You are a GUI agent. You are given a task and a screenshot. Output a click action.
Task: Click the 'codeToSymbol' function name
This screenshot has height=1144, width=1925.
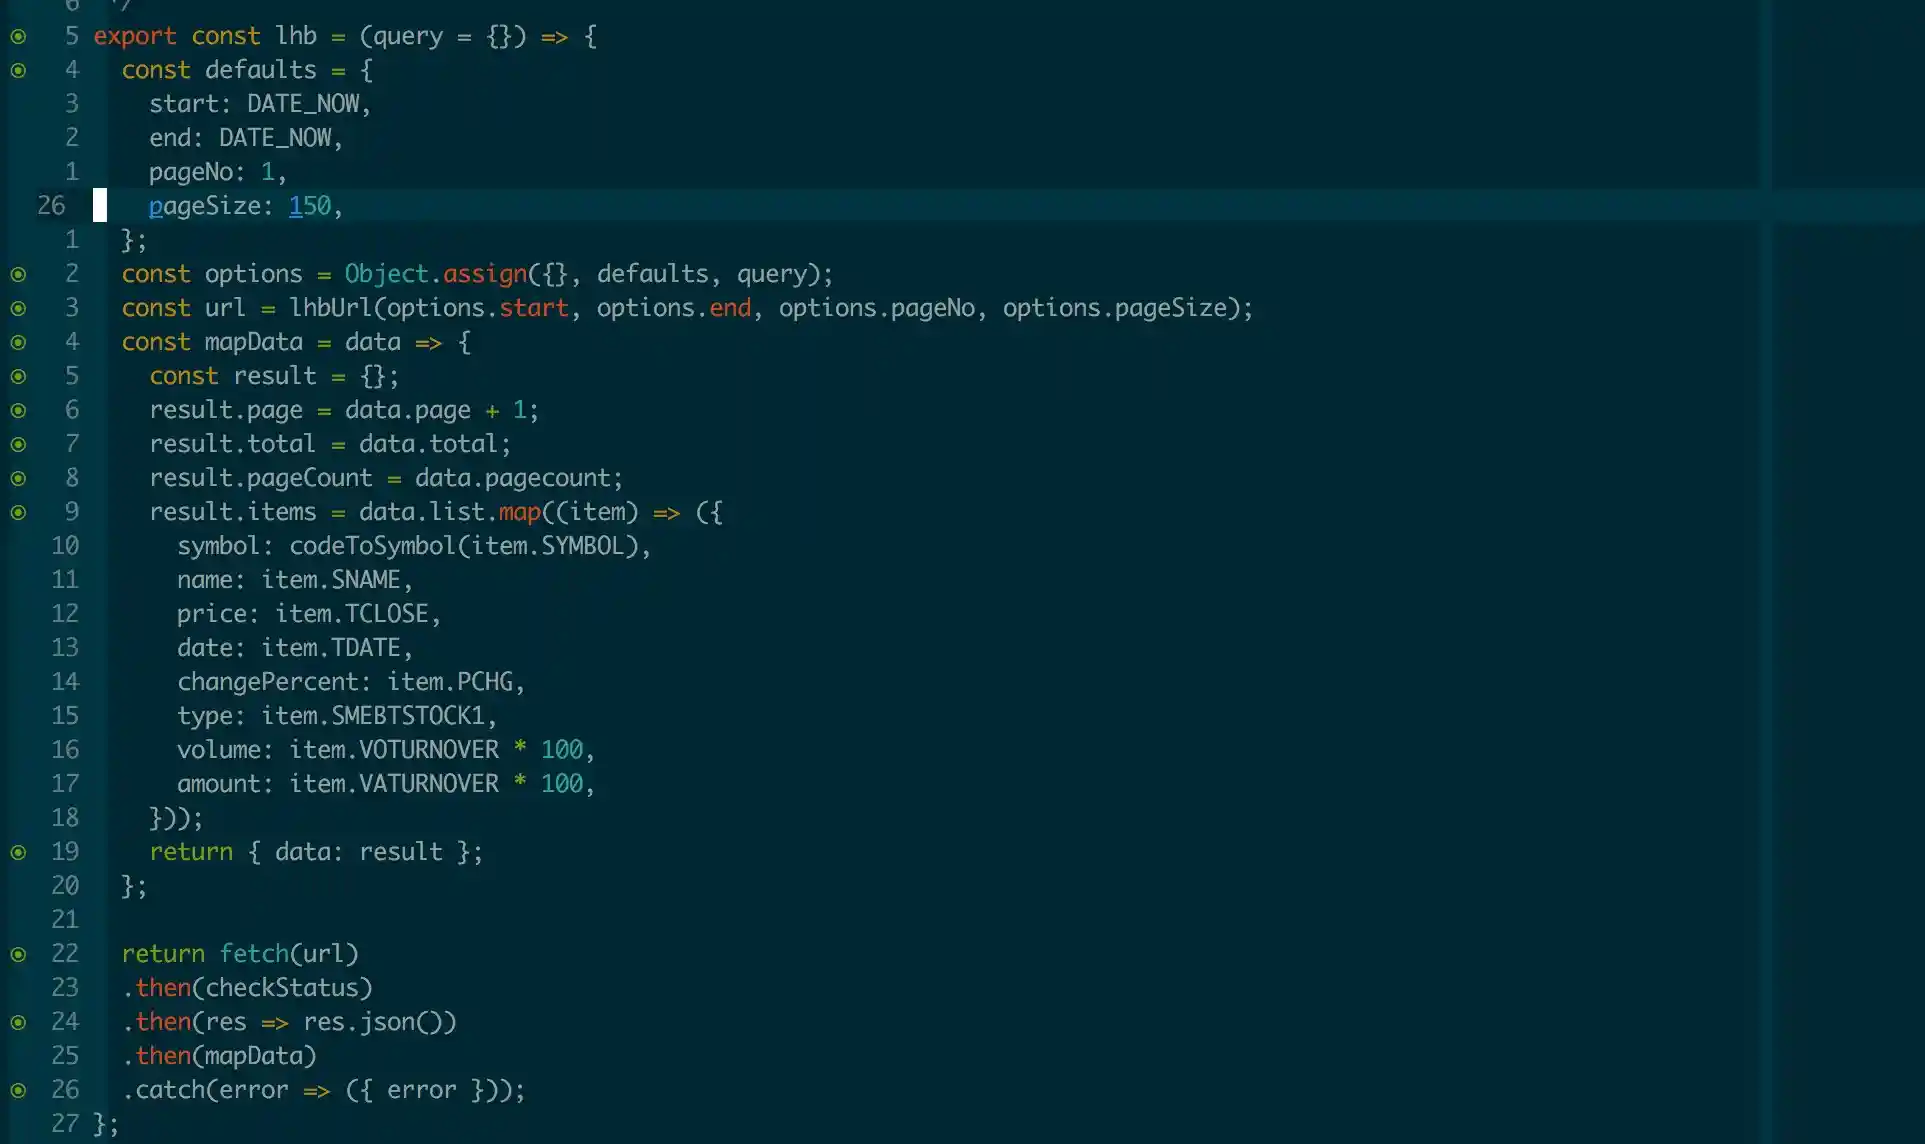click(373, 546)
